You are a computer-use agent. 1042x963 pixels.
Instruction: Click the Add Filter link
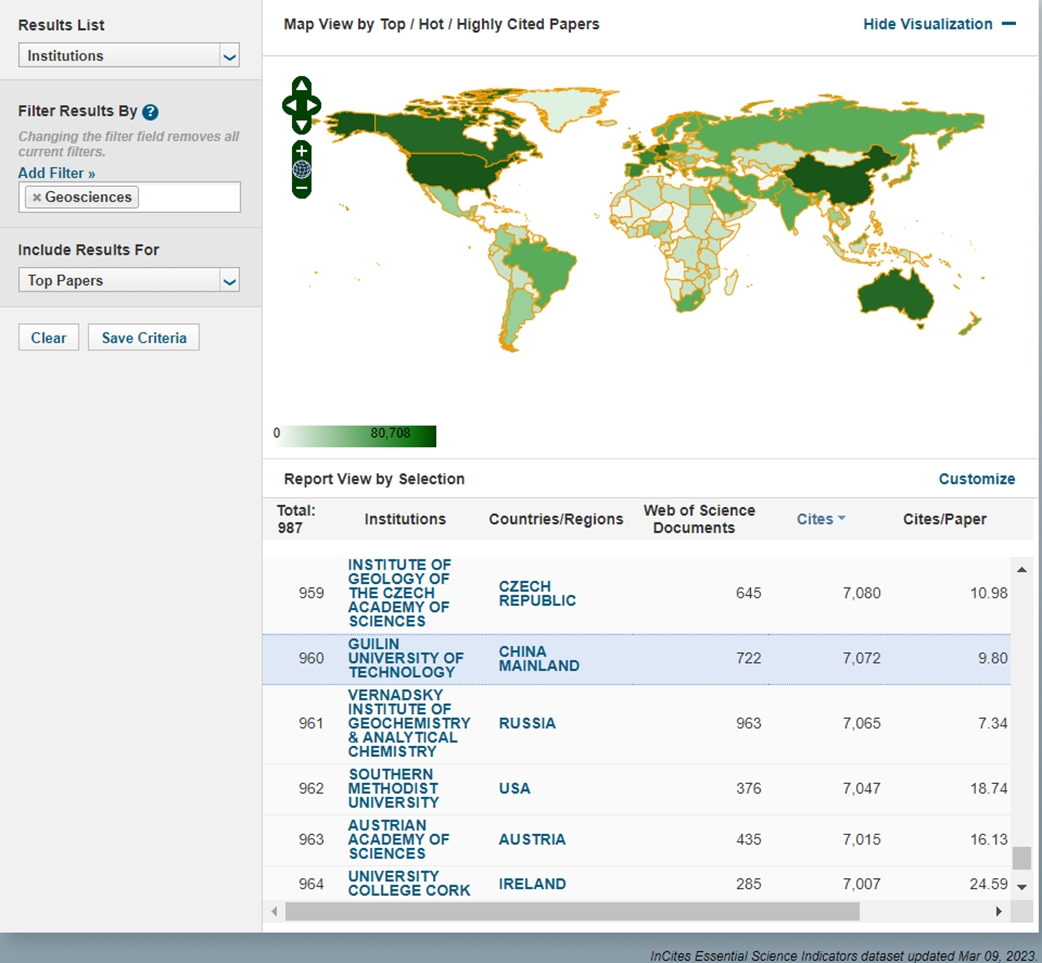(57, 173)
